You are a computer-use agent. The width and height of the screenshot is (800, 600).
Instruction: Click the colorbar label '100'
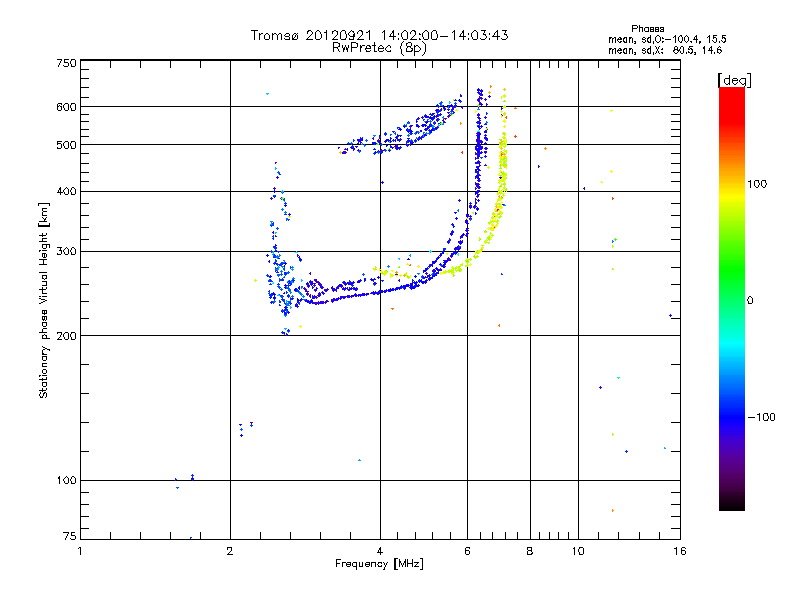pos(757,184)
